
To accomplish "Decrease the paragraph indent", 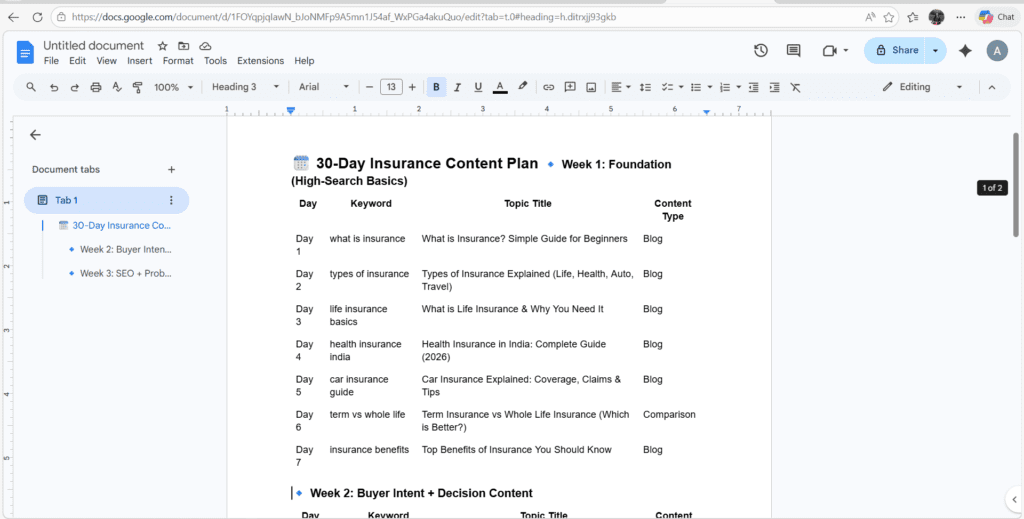I will (754, 87).
